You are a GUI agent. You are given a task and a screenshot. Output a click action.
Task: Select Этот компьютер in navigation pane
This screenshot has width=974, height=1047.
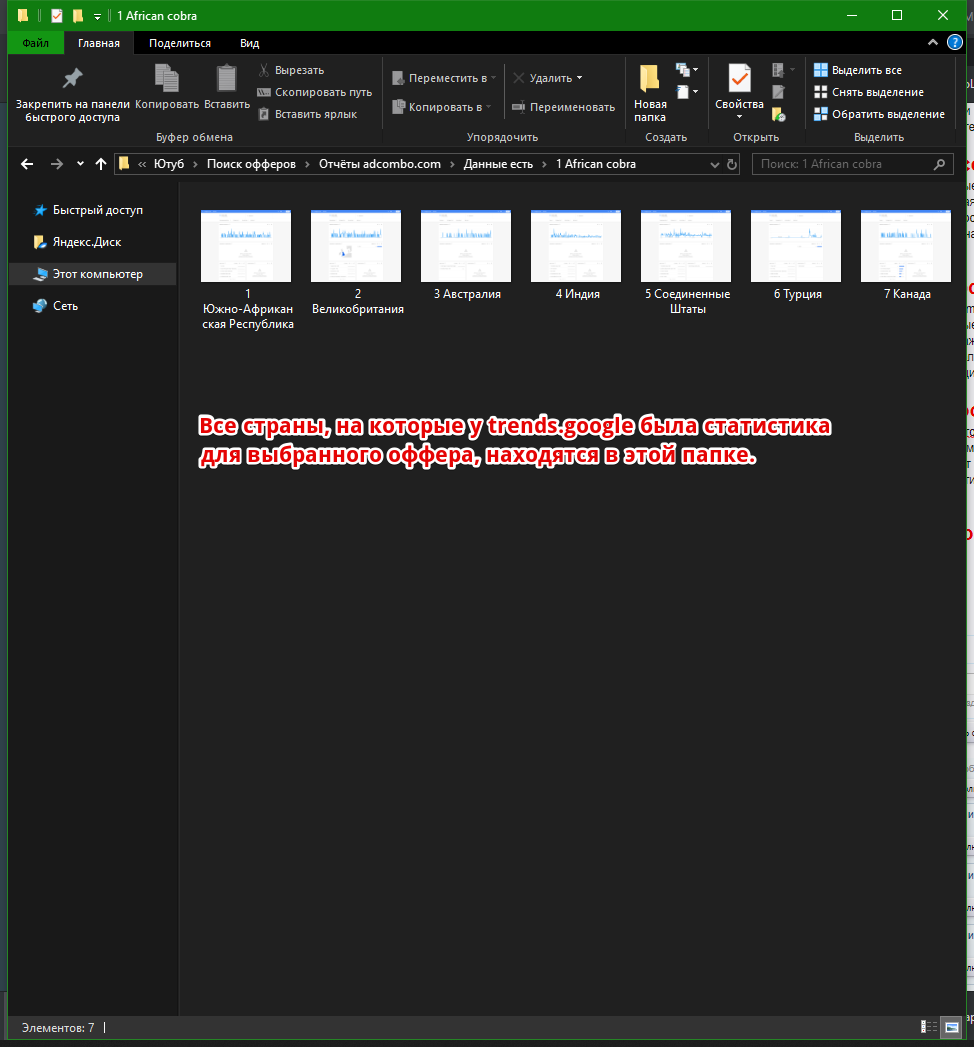click(93, 274)
